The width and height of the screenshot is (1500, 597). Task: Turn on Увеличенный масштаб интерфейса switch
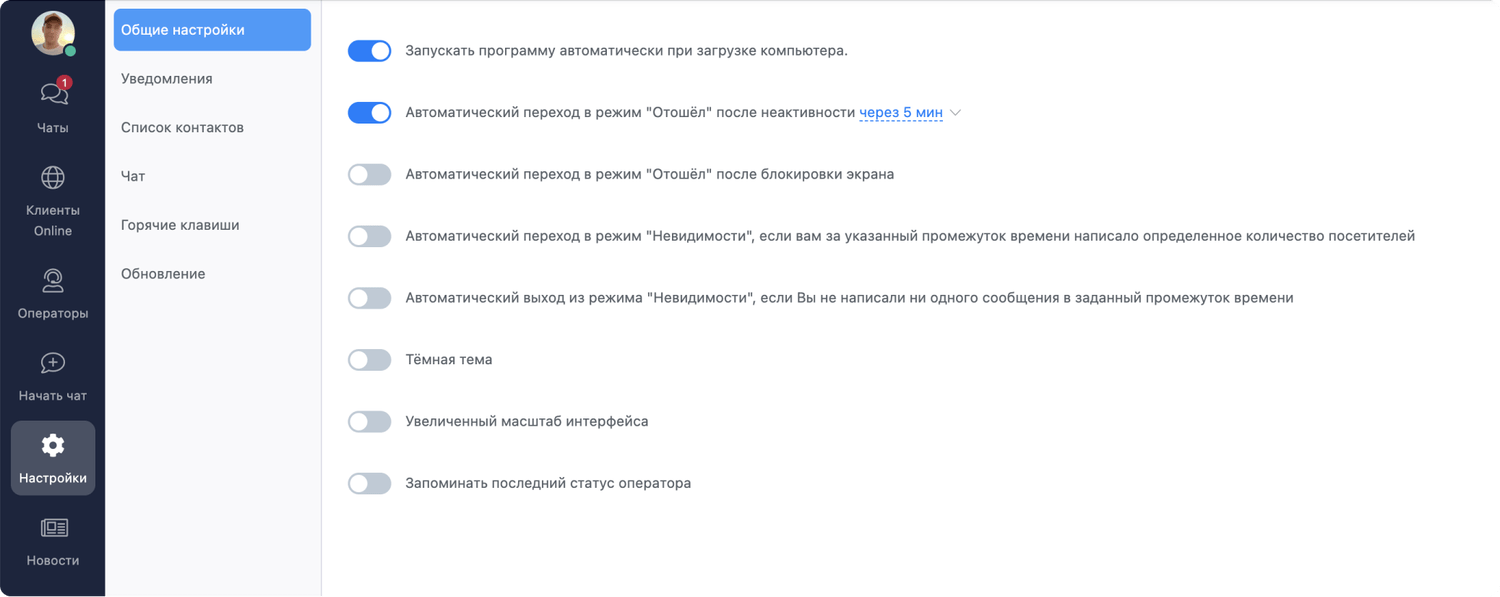click(x=369, y=422)
